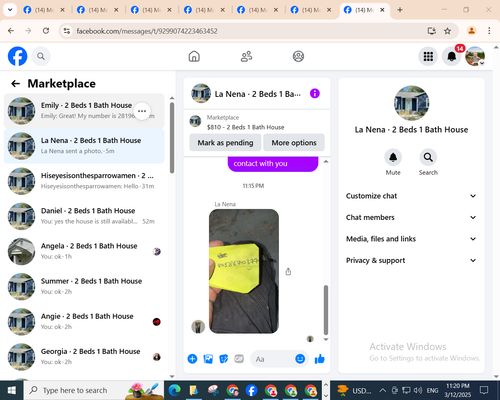Expand Media, files and links section

pyautogui.click(x=411, y=239)
